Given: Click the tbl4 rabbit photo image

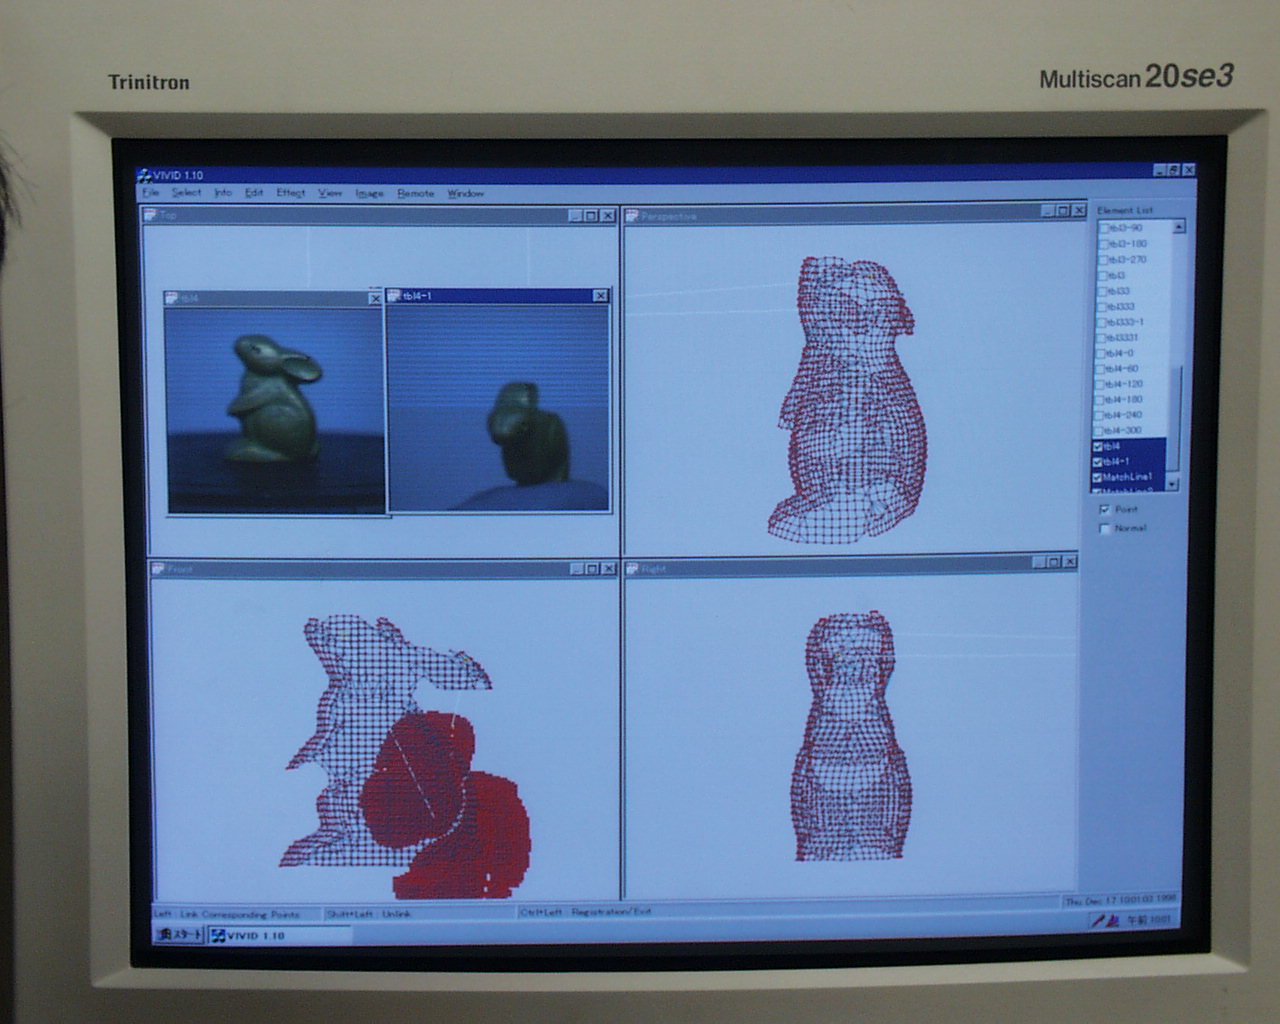Looking at the screenshot, I should tap(275, 409).
